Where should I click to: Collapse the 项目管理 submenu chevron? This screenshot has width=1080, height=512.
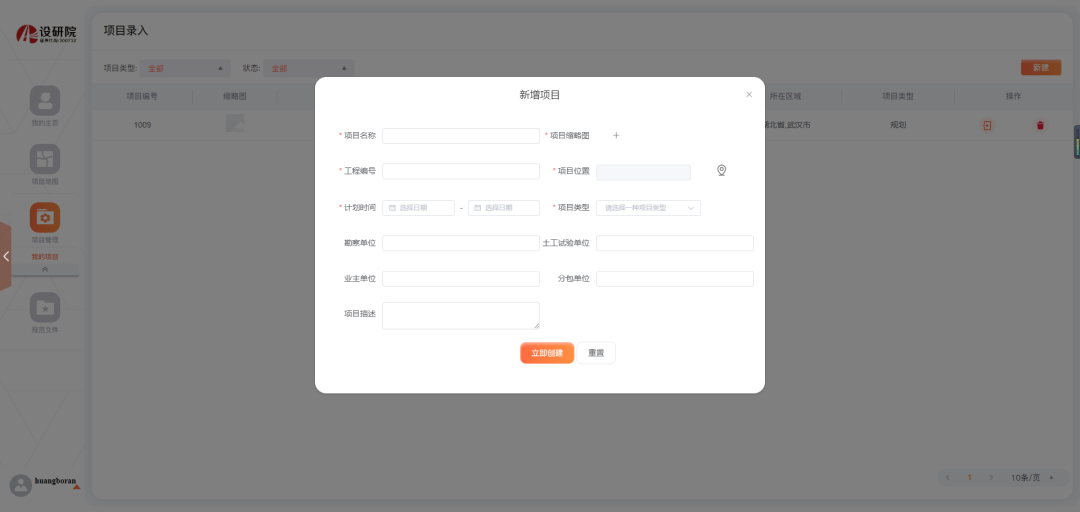pos(45,269)
